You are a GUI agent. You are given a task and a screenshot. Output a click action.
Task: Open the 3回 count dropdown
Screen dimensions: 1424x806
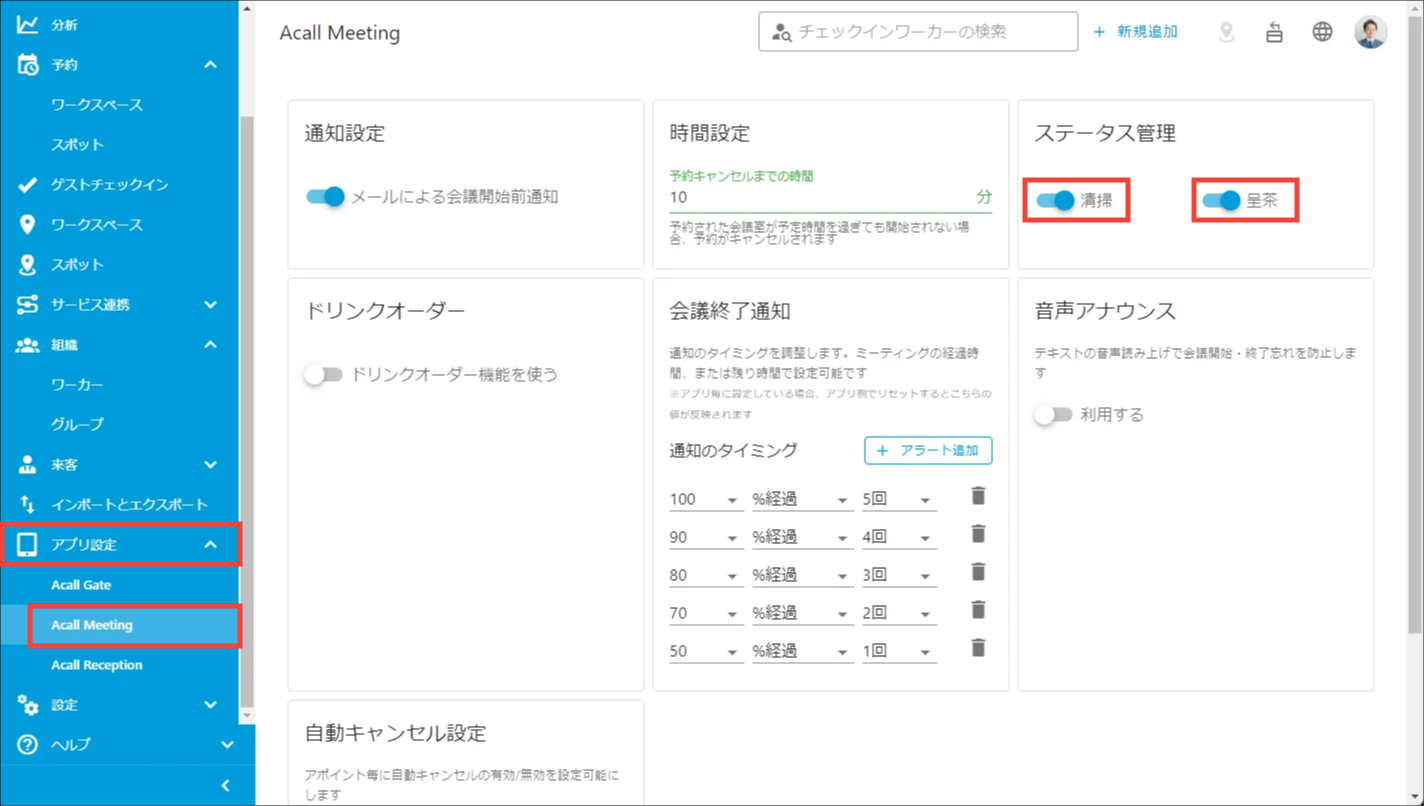pyautogui.click(x=899, y=575)
